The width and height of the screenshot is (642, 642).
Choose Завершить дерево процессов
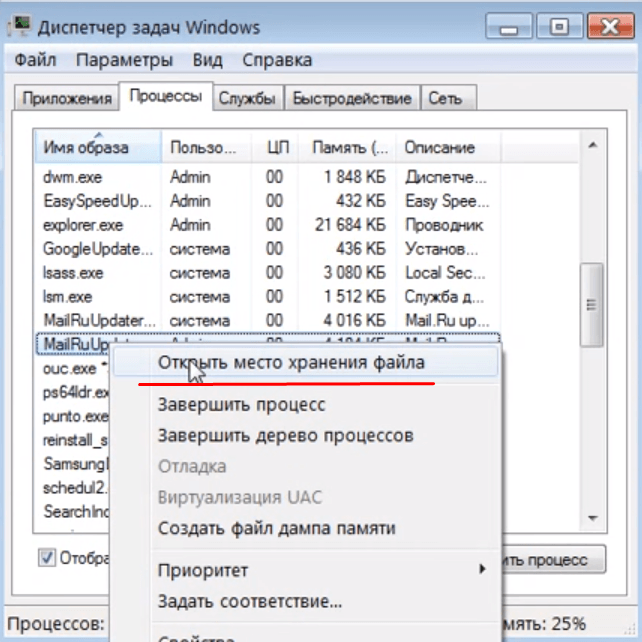305,435
